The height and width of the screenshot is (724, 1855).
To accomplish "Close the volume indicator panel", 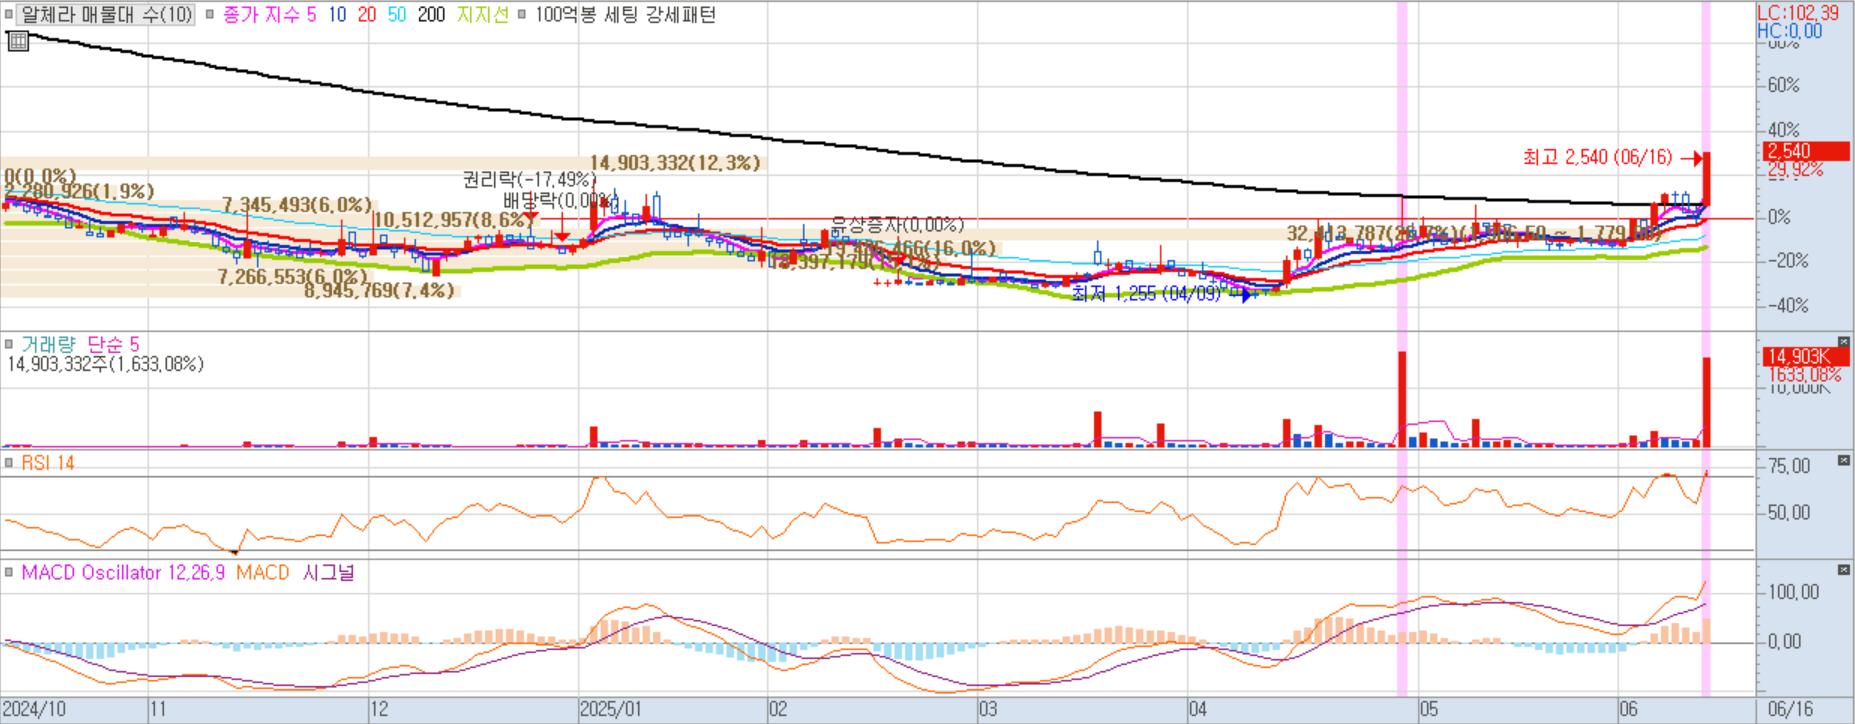I will pos(1844,342).
